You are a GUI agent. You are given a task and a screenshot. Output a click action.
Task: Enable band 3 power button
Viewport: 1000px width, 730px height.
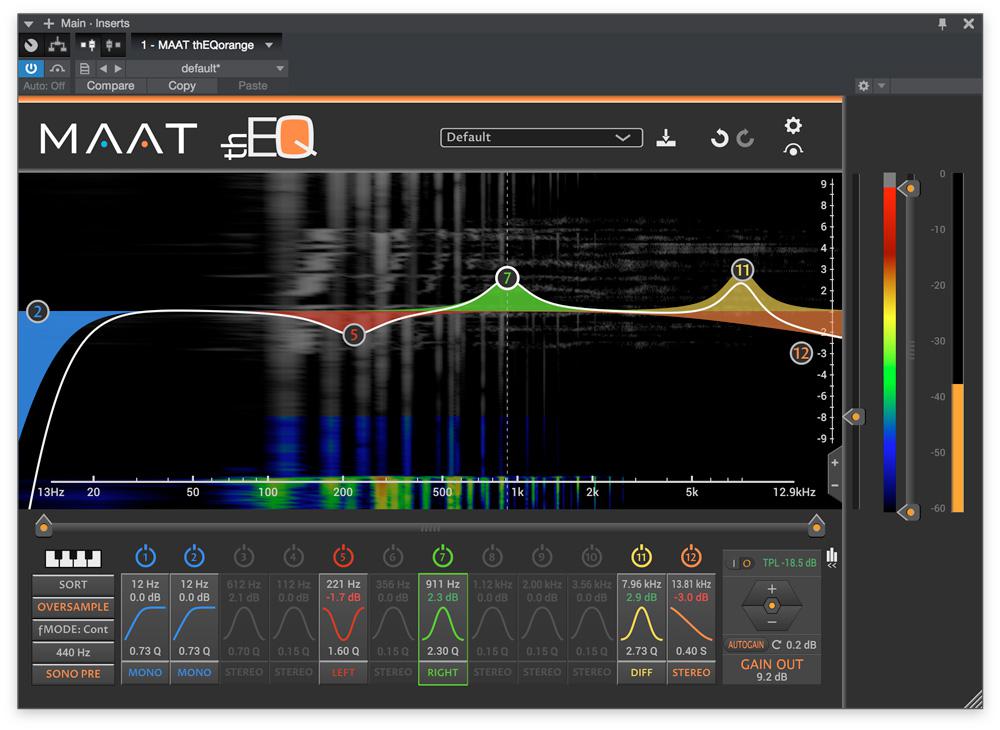244,557
